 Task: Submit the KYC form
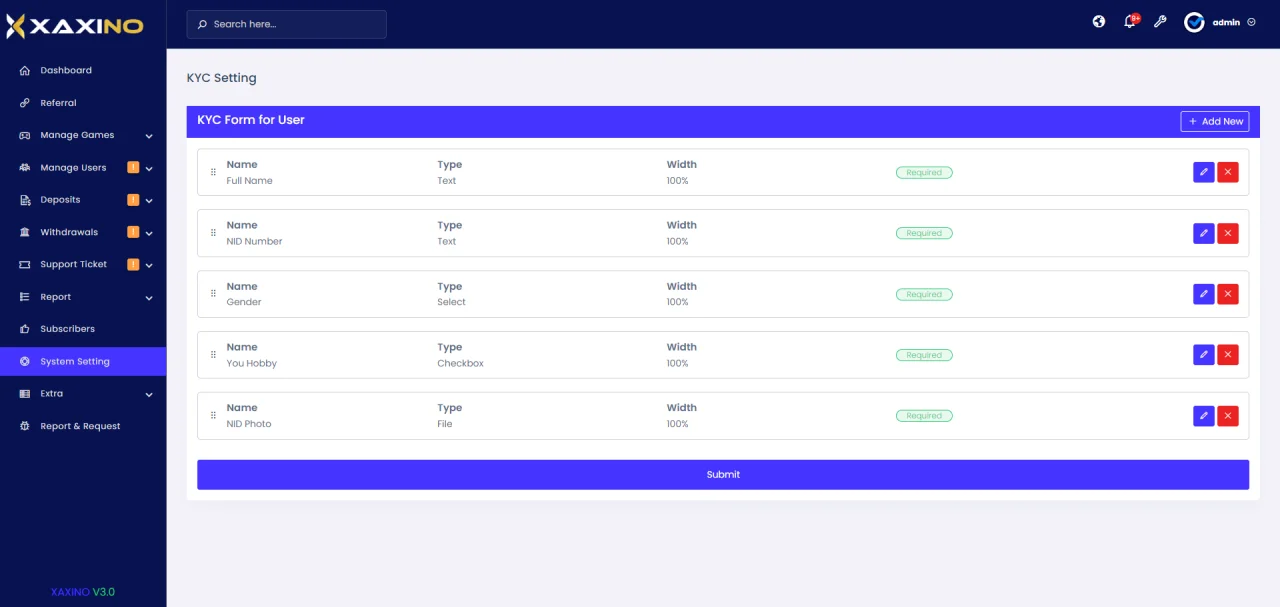(723, 475)
